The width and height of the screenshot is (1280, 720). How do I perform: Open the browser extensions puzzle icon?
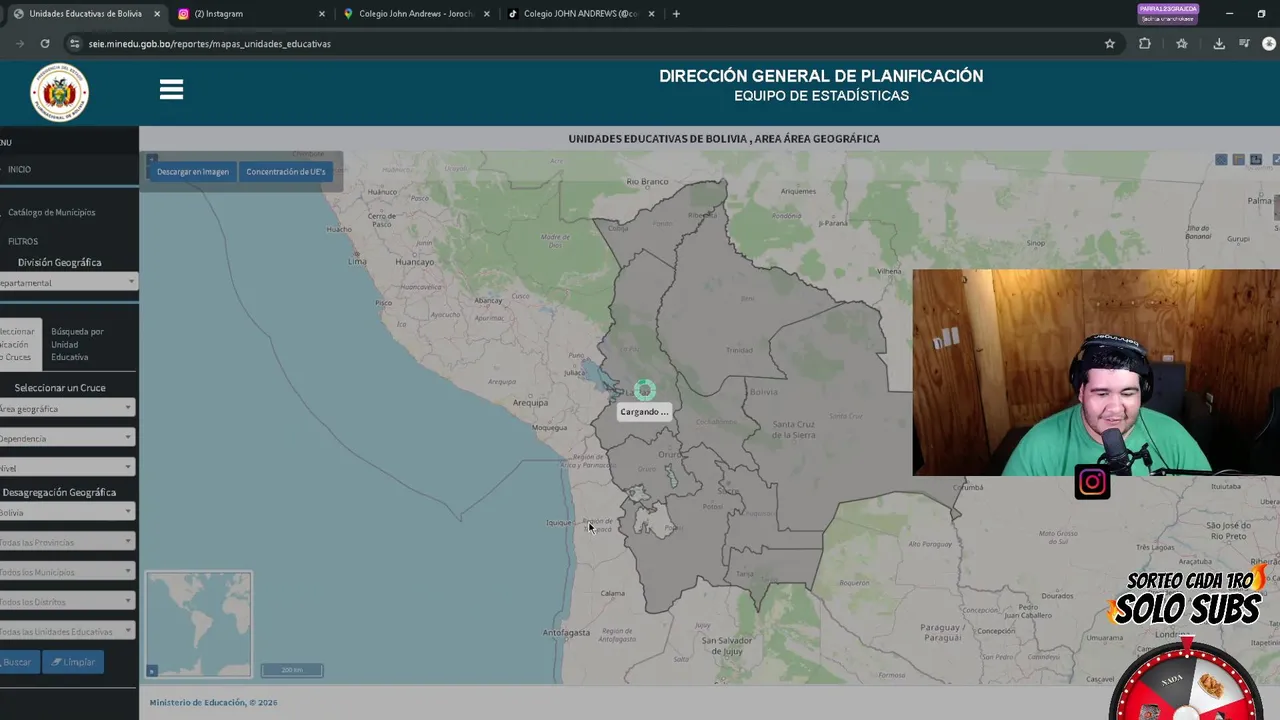point(1145,44)
